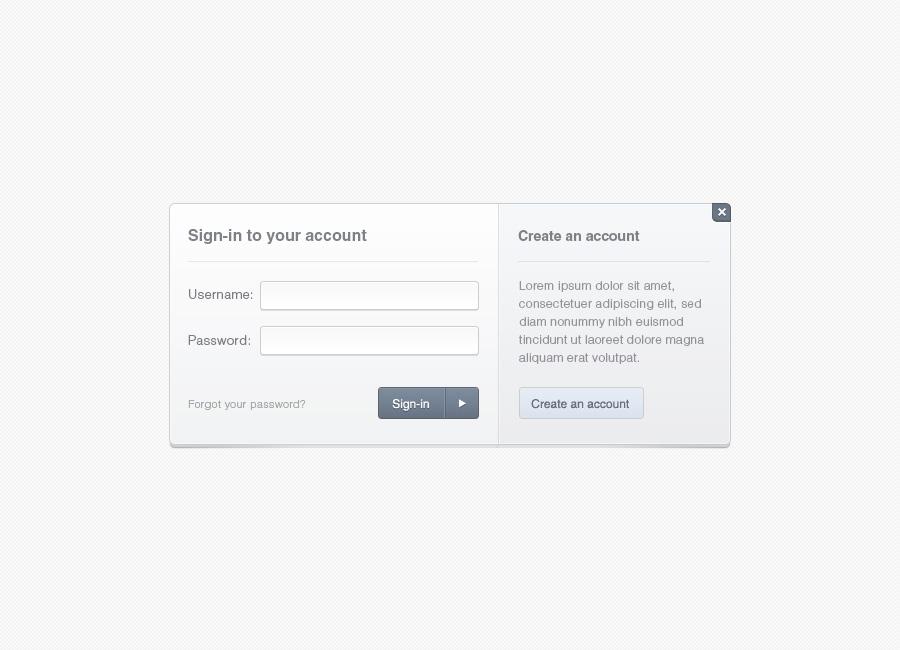Click the divider under the 'Create an account' heading

click(613, 262)
